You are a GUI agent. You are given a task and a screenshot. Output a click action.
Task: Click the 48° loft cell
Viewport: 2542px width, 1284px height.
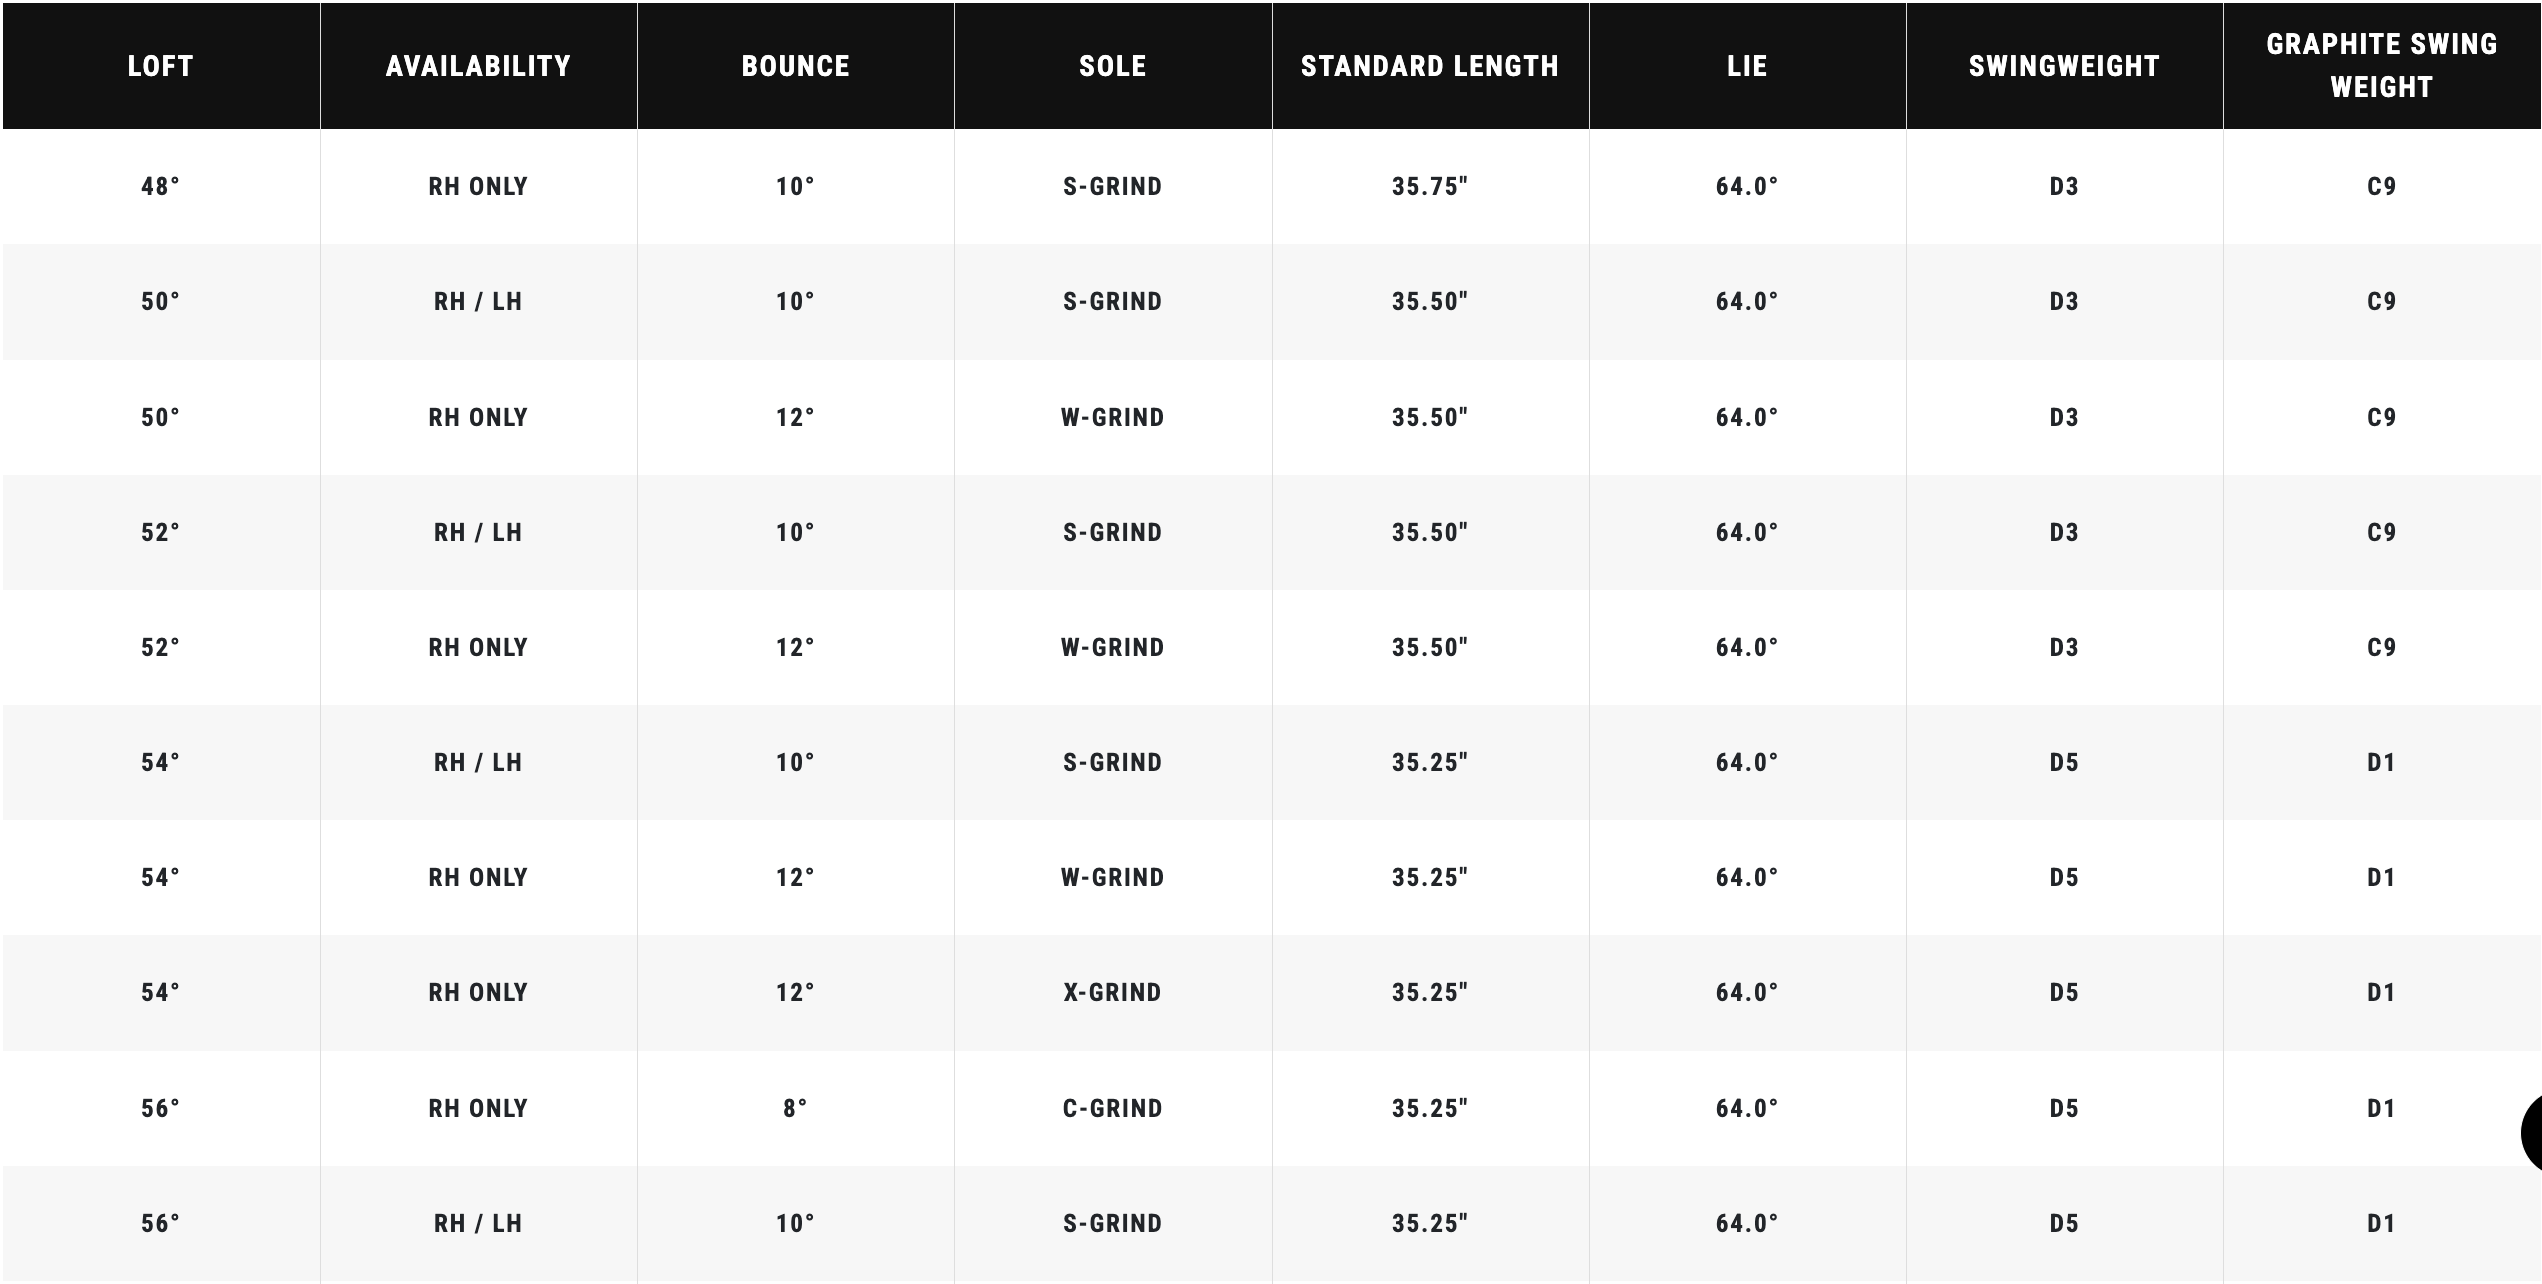(x=160, y=187)
